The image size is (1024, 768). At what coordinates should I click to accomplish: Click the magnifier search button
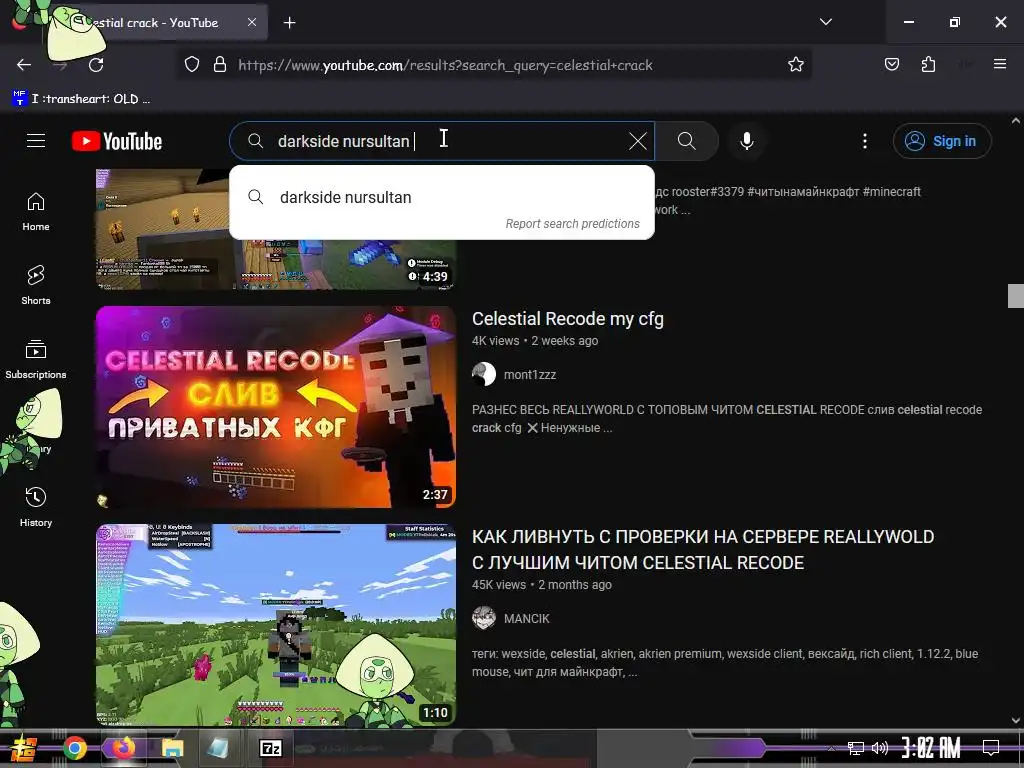point(686,141)
